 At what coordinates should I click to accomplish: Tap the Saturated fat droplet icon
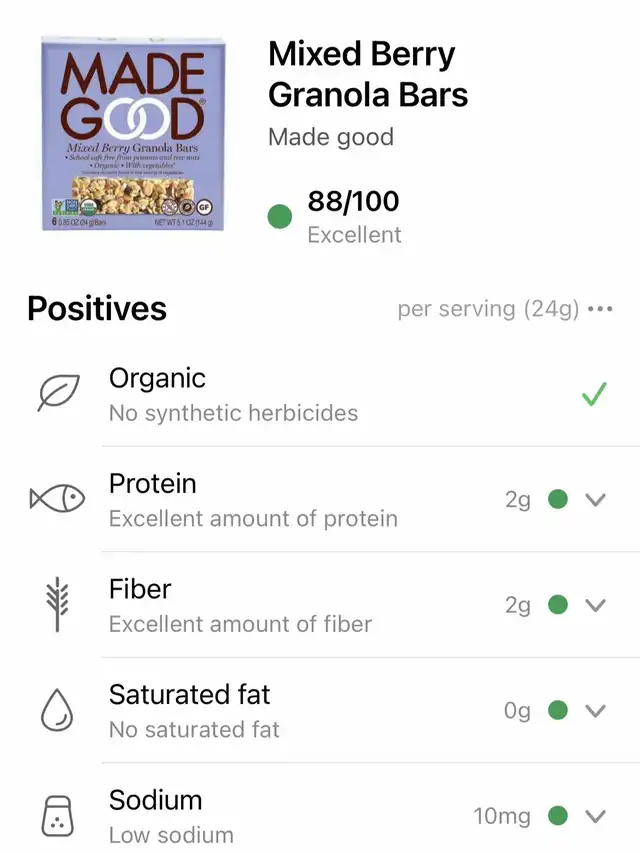tap(57, 710)
